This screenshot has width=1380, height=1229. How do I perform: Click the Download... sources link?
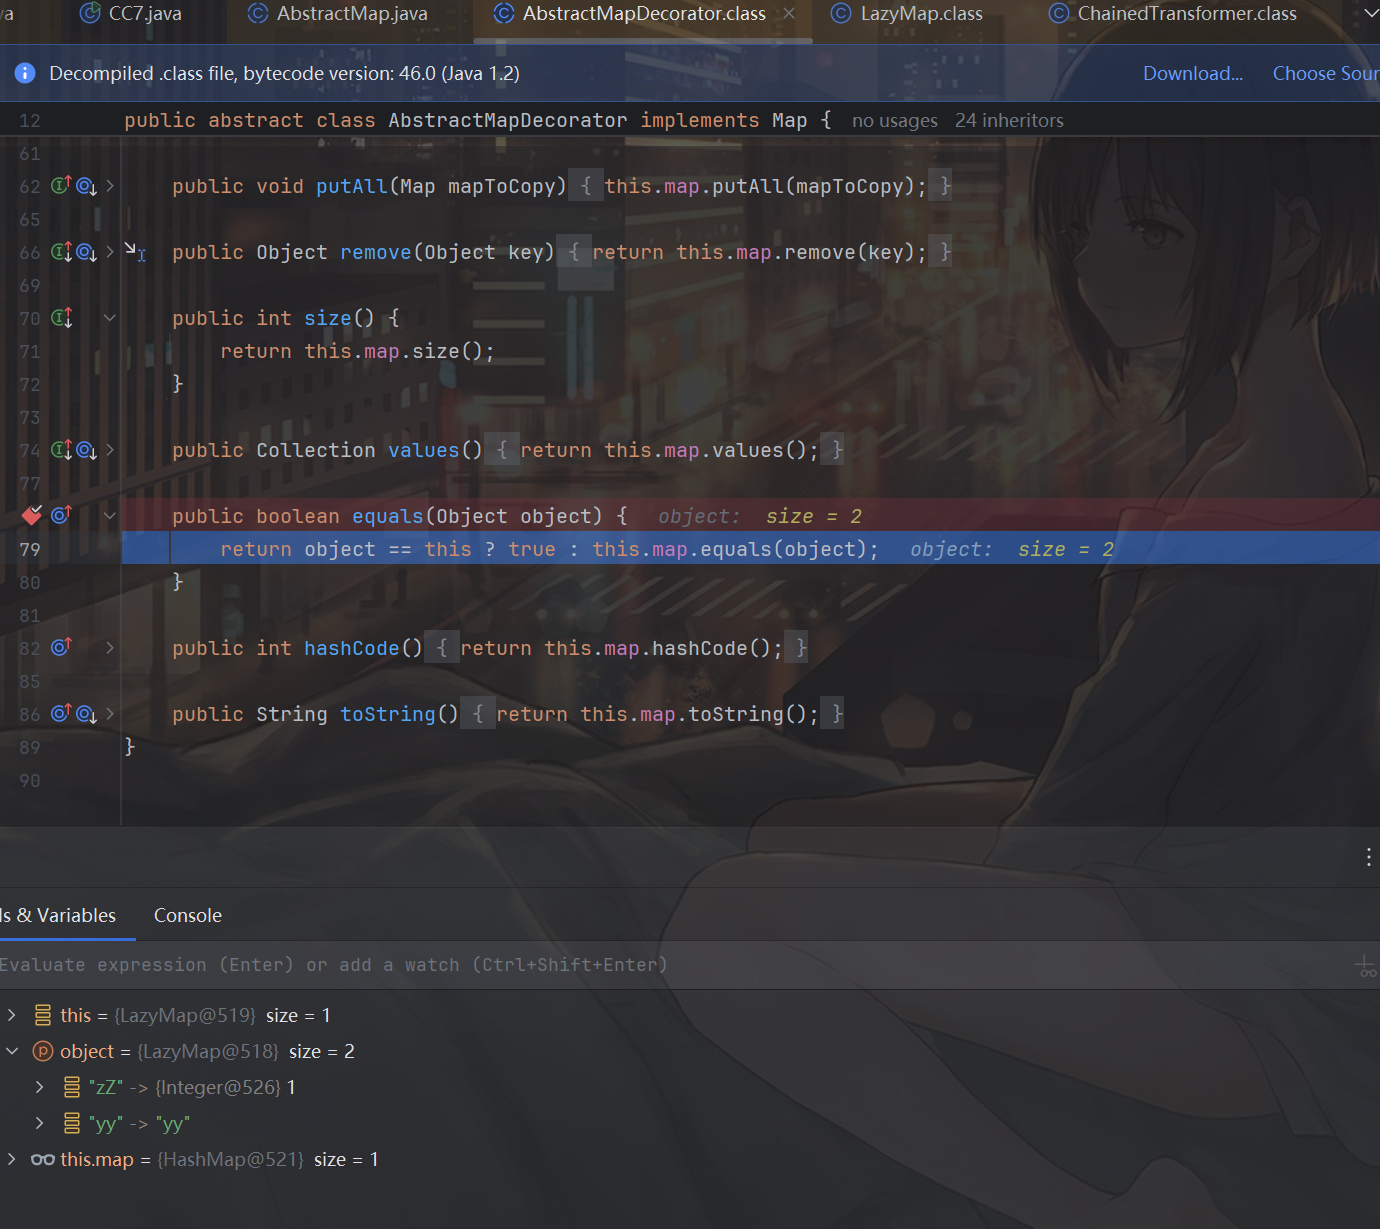tap(1192, 73)
